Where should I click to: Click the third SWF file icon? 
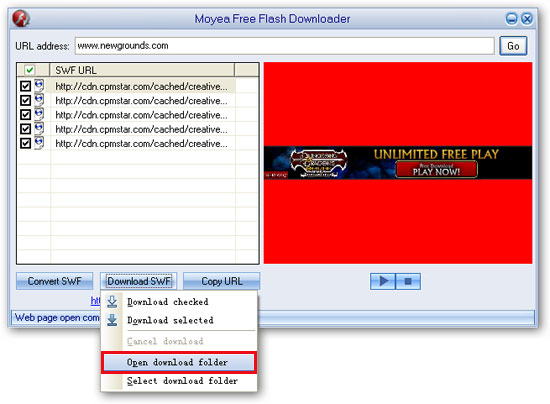tap(39, 114)
